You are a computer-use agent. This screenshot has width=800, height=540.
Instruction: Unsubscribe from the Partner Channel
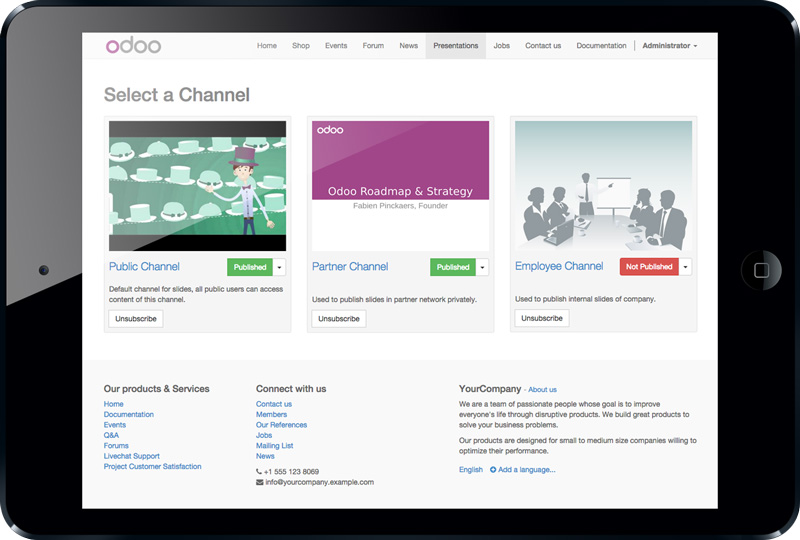point(339,318)
